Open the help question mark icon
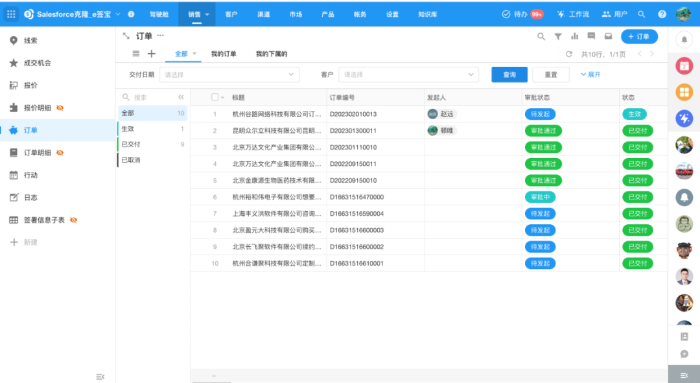700x383 pixels. [662, 14]
